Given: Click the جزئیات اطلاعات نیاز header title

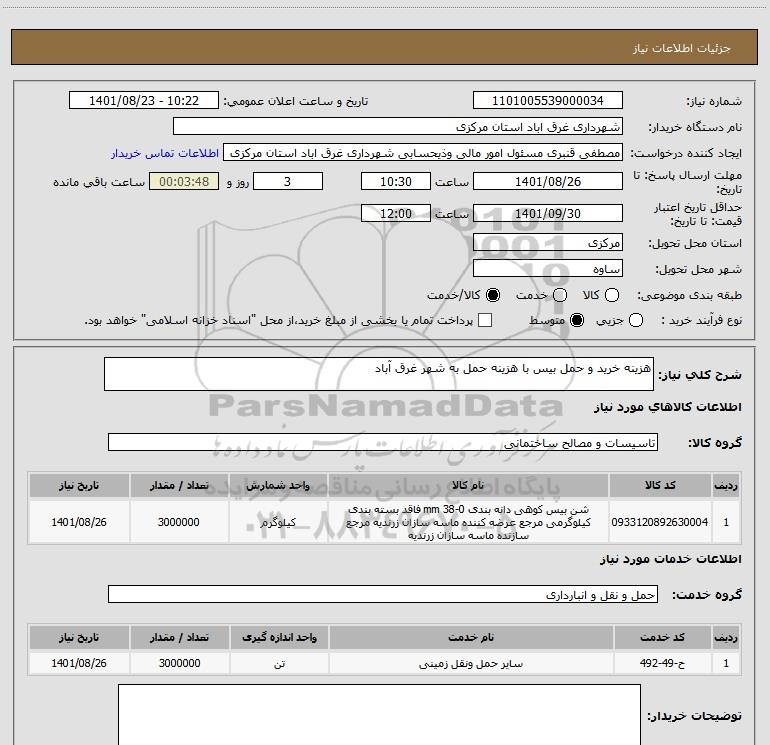Looking at the screenshot, I should coord(681,48).
